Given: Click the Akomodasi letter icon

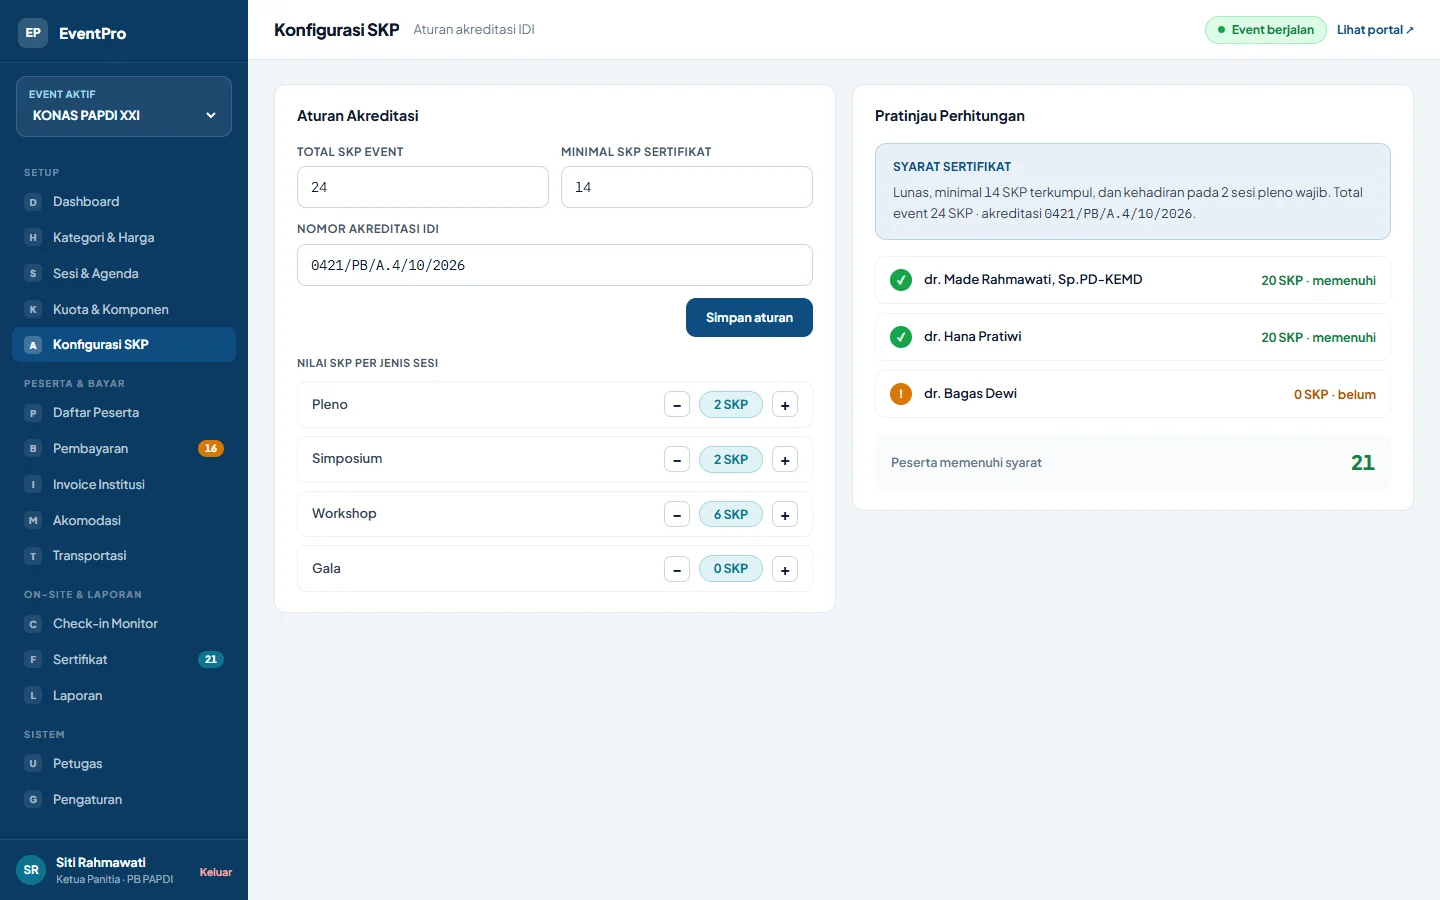Looking at the screenshot, I should pos(33,521).
